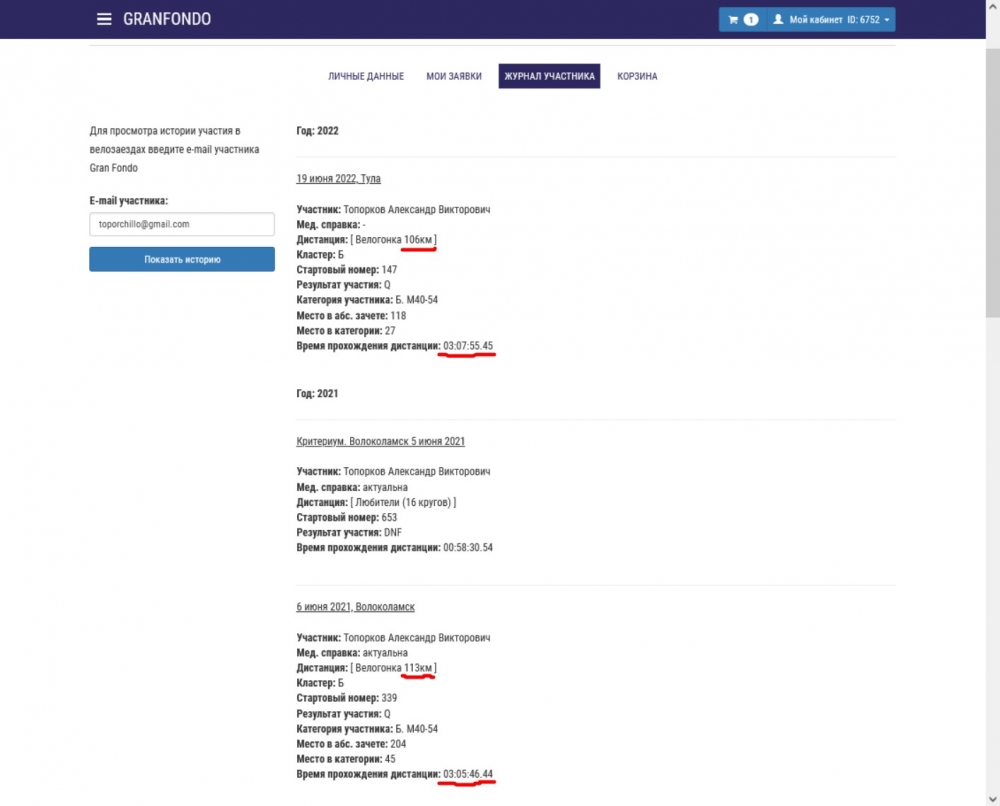Image resolution: width=1000 pixels, height=806 pixels.
Task: Click the Год: 2021 section heading
Action: (x=317, y=394)
